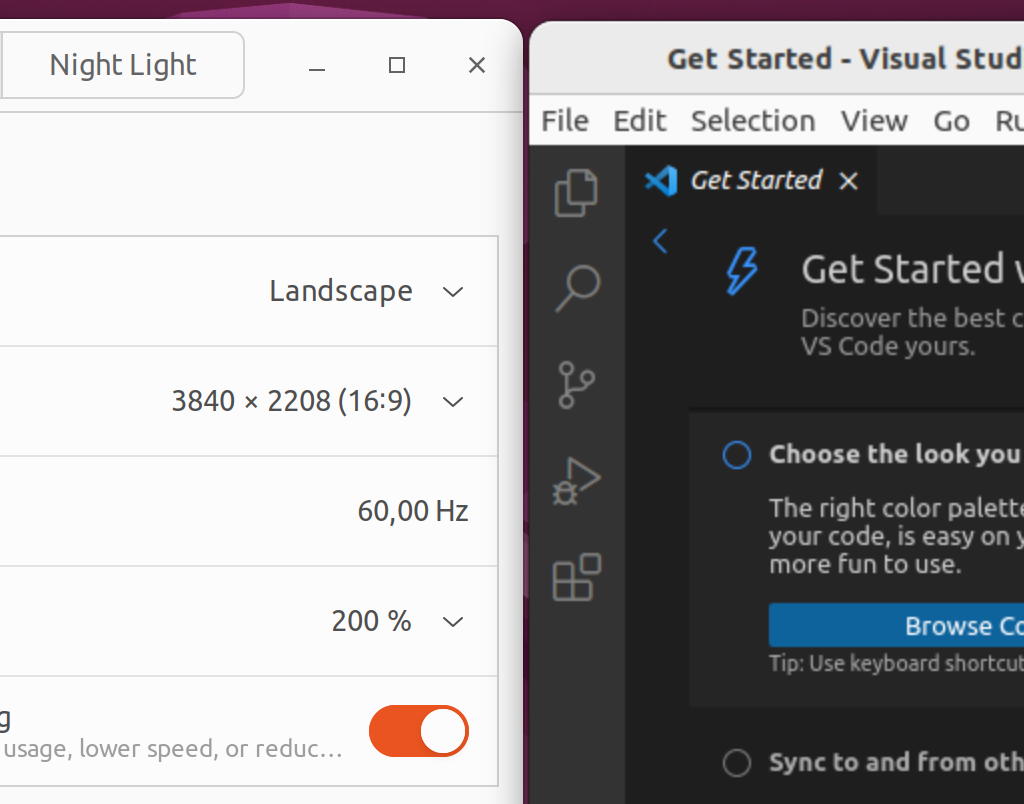Open the Source Control icon
1024x804 pixels.
click(577, 384)
